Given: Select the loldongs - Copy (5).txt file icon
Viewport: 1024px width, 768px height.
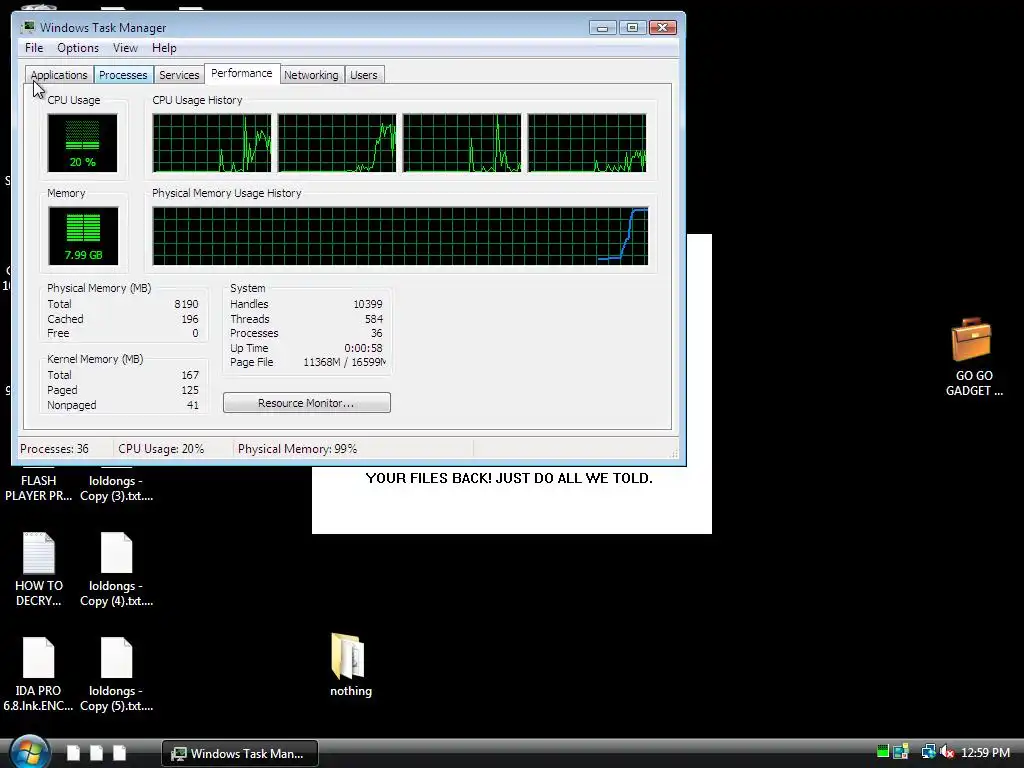Looking at the screenshot, I should coord(116,658).
